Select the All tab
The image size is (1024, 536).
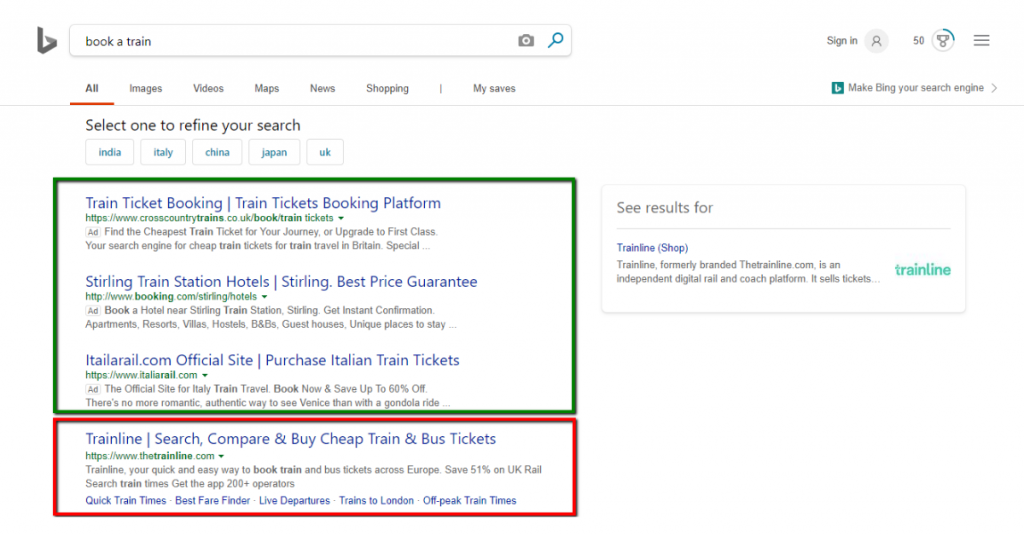pos(91,88)
